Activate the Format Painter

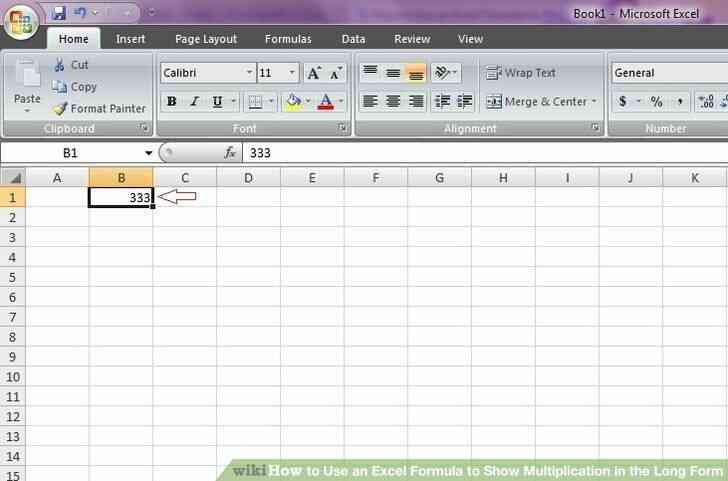pyautogui.click(x=99, y=109)
